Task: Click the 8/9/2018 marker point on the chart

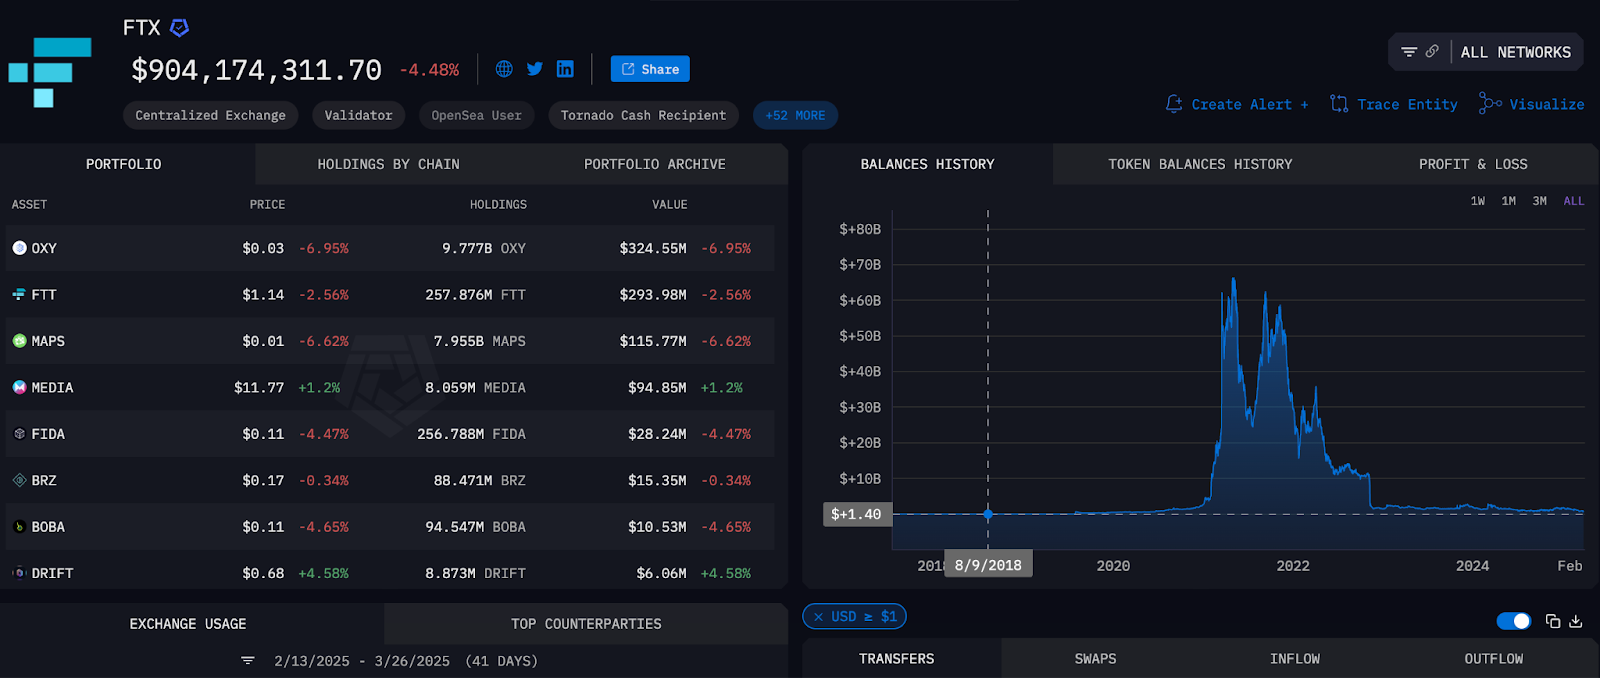Action: (x=988, y=514)
